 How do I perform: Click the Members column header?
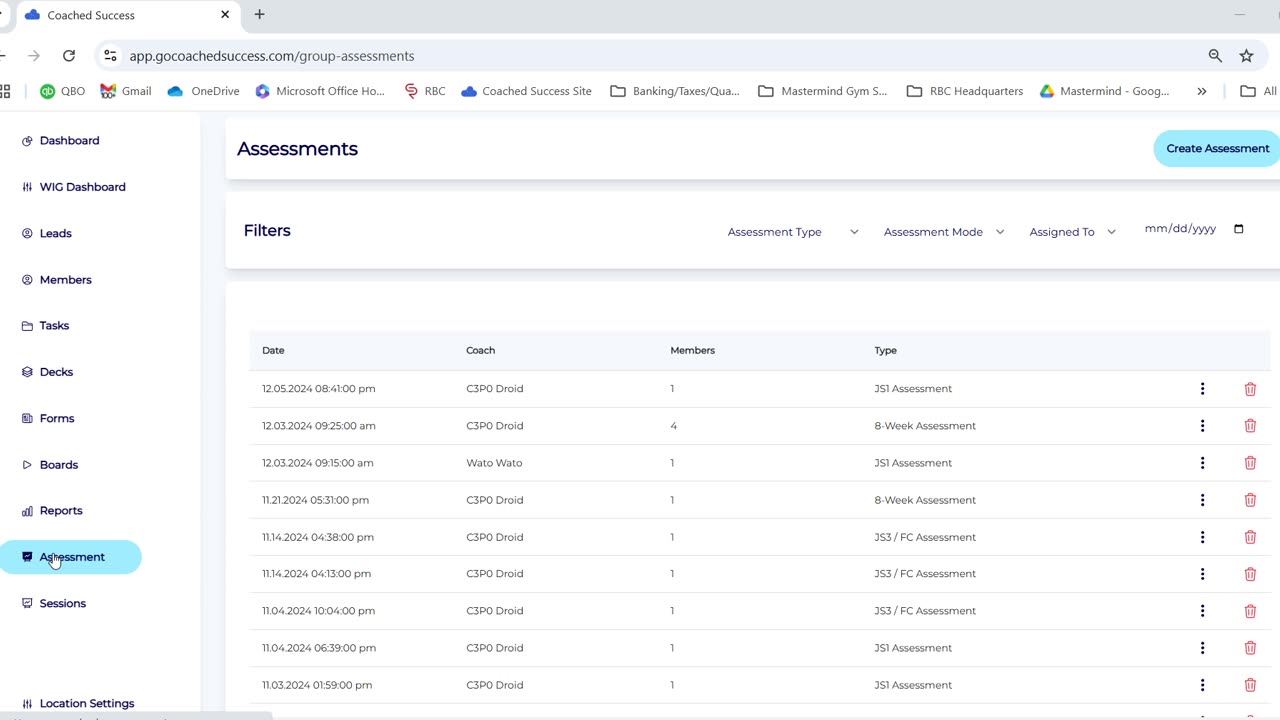tap(692, 351)
